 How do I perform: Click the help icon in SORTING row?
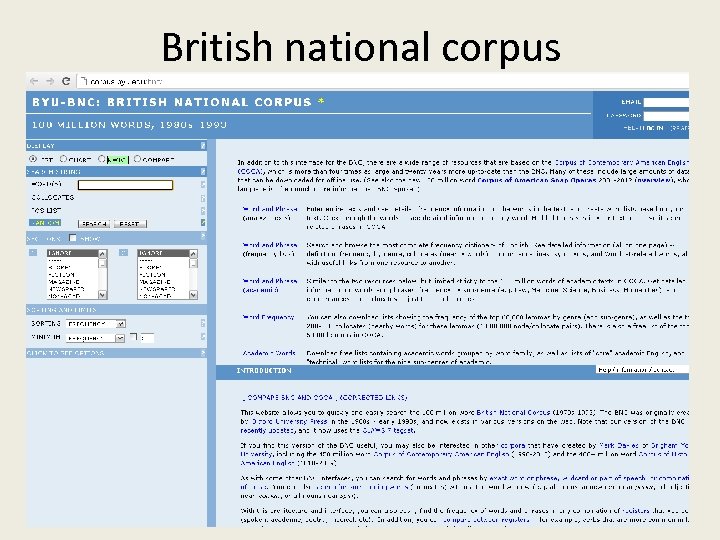(x=203, y=323)
